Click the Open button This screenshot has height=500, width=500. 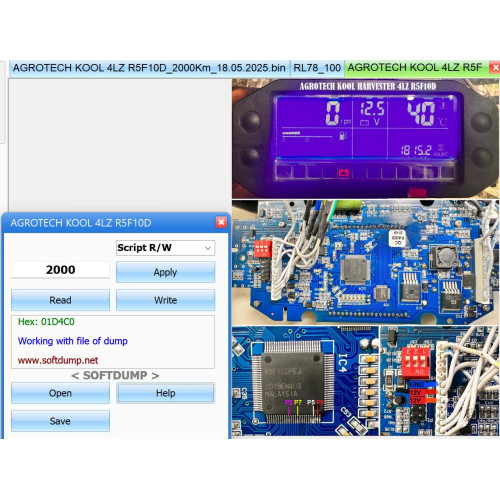tap(60, 393)
